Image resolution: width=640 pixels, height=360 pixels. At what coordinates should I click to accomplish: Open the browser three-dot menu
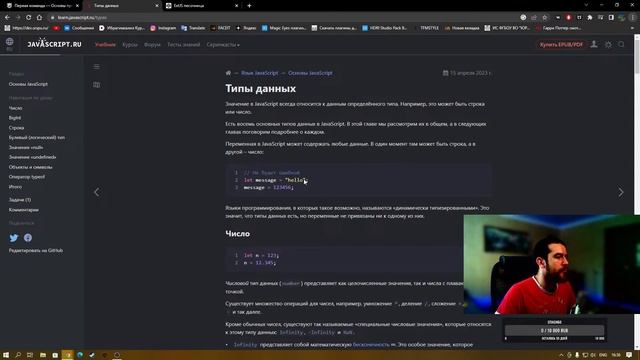tap(633, 18)
